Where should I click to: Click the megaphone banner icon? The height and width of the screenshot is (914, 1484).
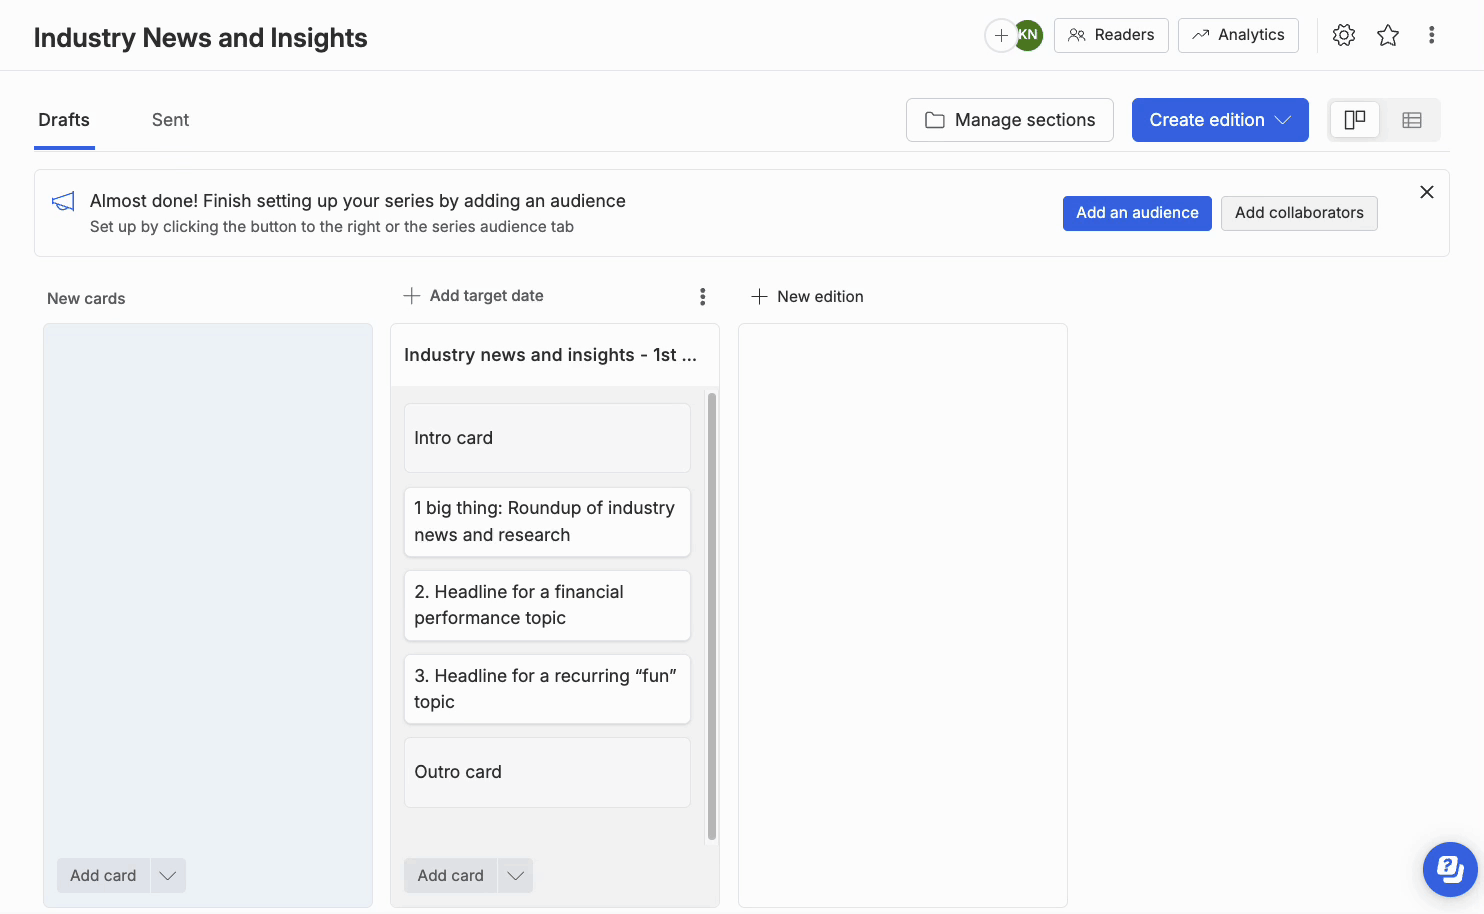pyautogui.click(x=63, y=201)
